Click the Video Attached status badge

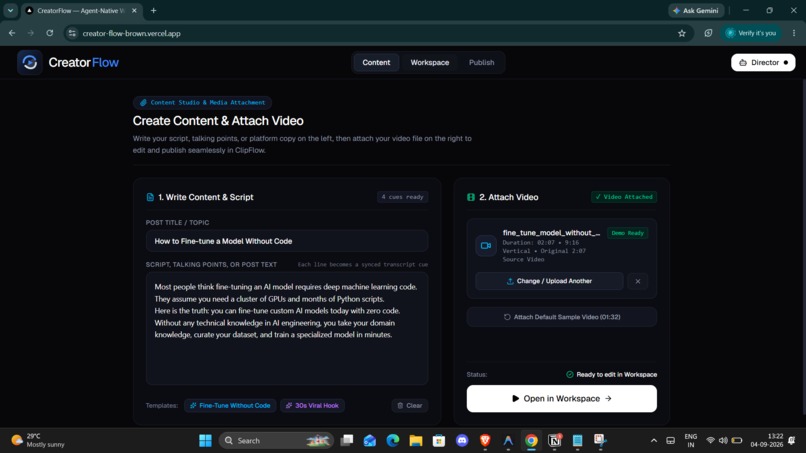624,197
